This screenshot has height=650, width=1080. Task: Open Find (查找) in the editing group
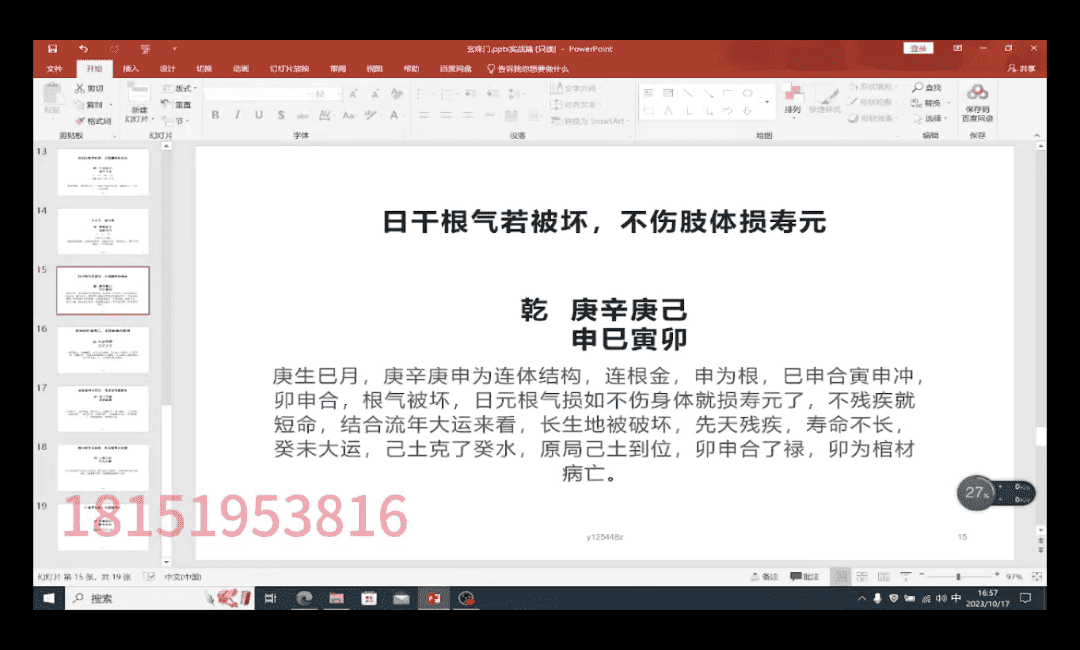[x=927, y=88]
